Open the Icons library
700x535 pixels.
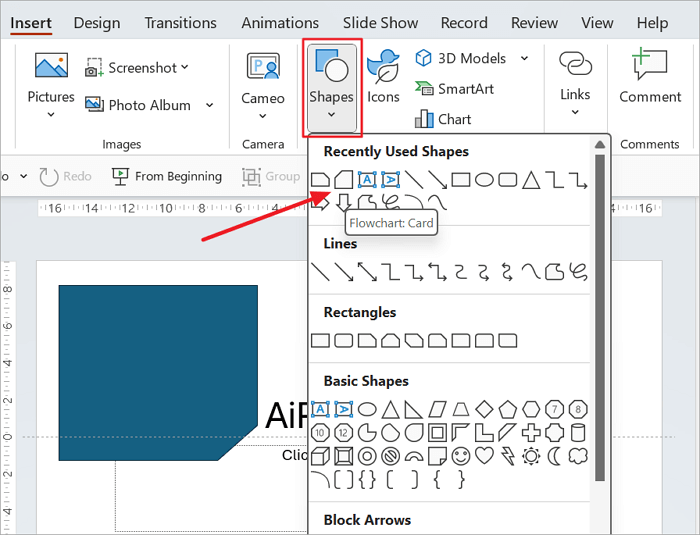tap(383, 77)
